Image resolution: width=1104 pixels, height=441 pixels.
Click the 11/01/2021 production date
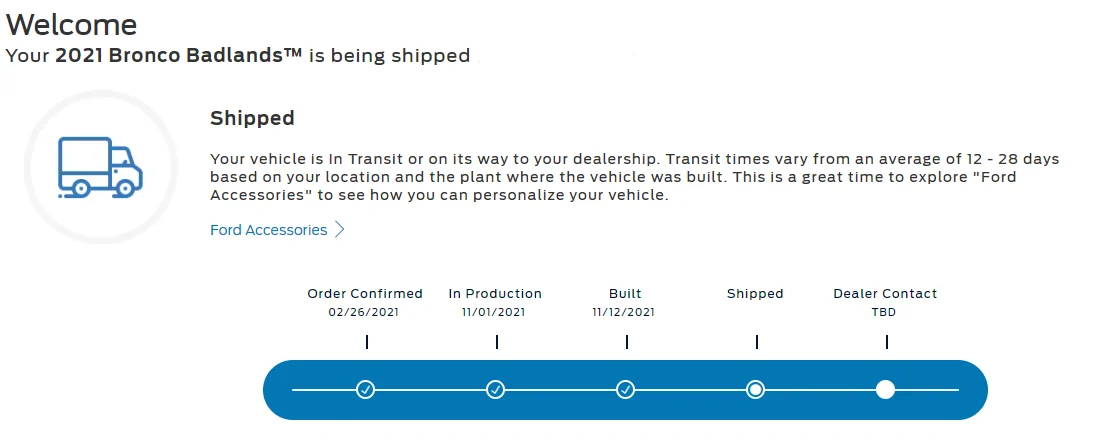pos(494,312)
